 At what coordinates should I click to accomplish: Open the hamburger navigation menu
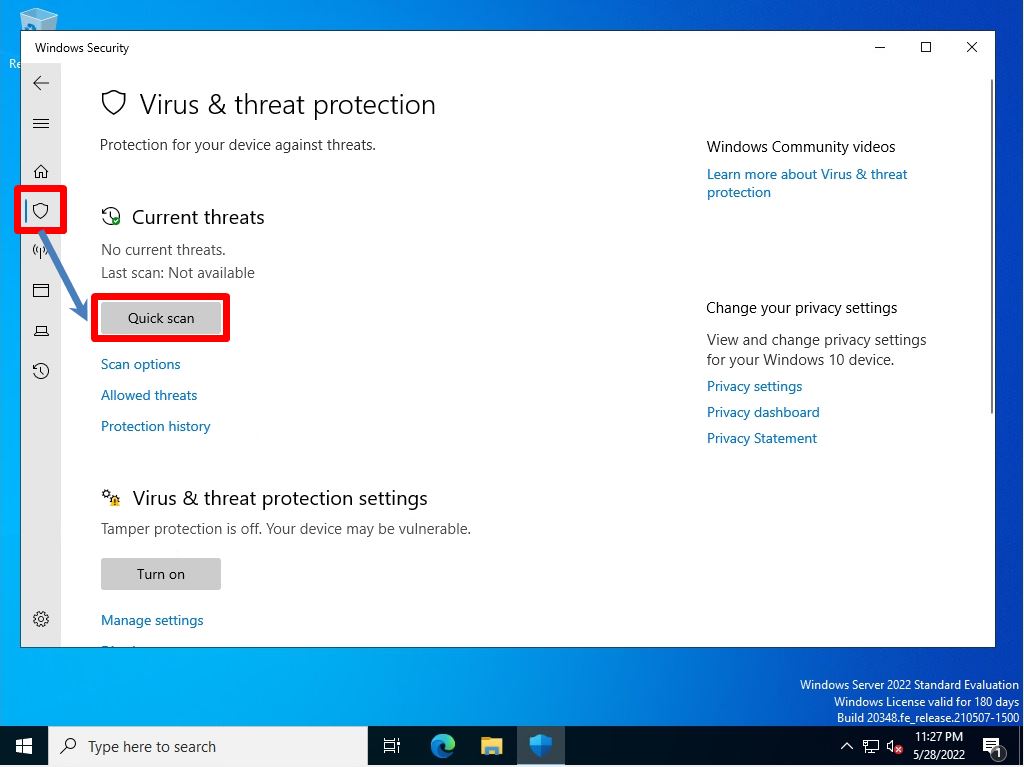tap(41, 123)
